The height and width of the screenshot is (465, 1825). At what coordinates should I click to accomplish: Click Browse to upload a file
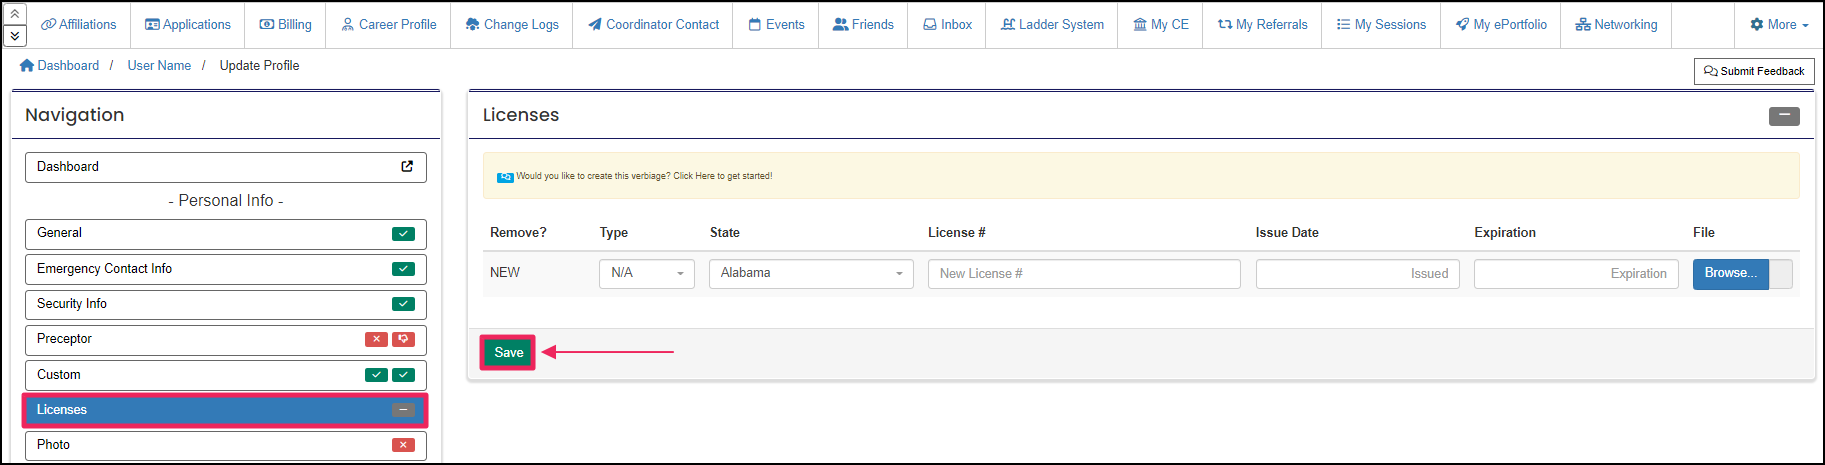coord(1731,274)
